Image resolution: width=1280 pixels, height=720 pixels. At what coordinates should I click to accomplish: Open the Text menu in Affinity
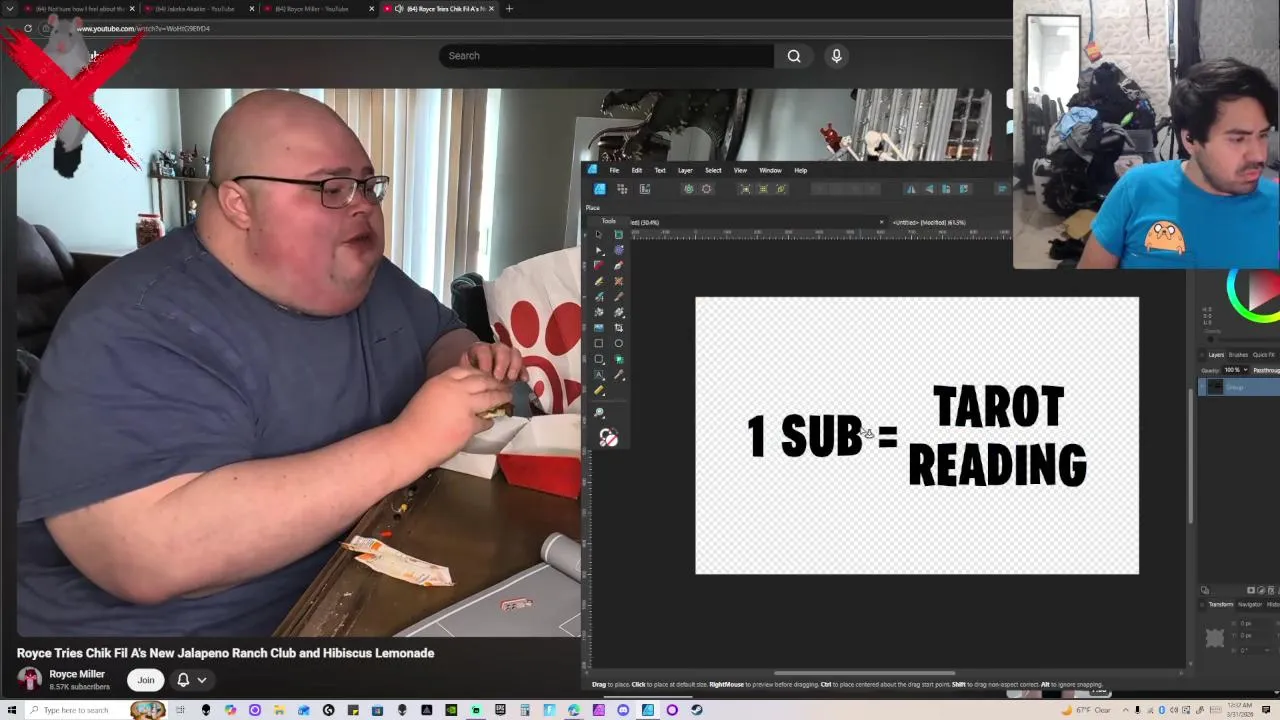pyautogui.click(x=660, y=170)
